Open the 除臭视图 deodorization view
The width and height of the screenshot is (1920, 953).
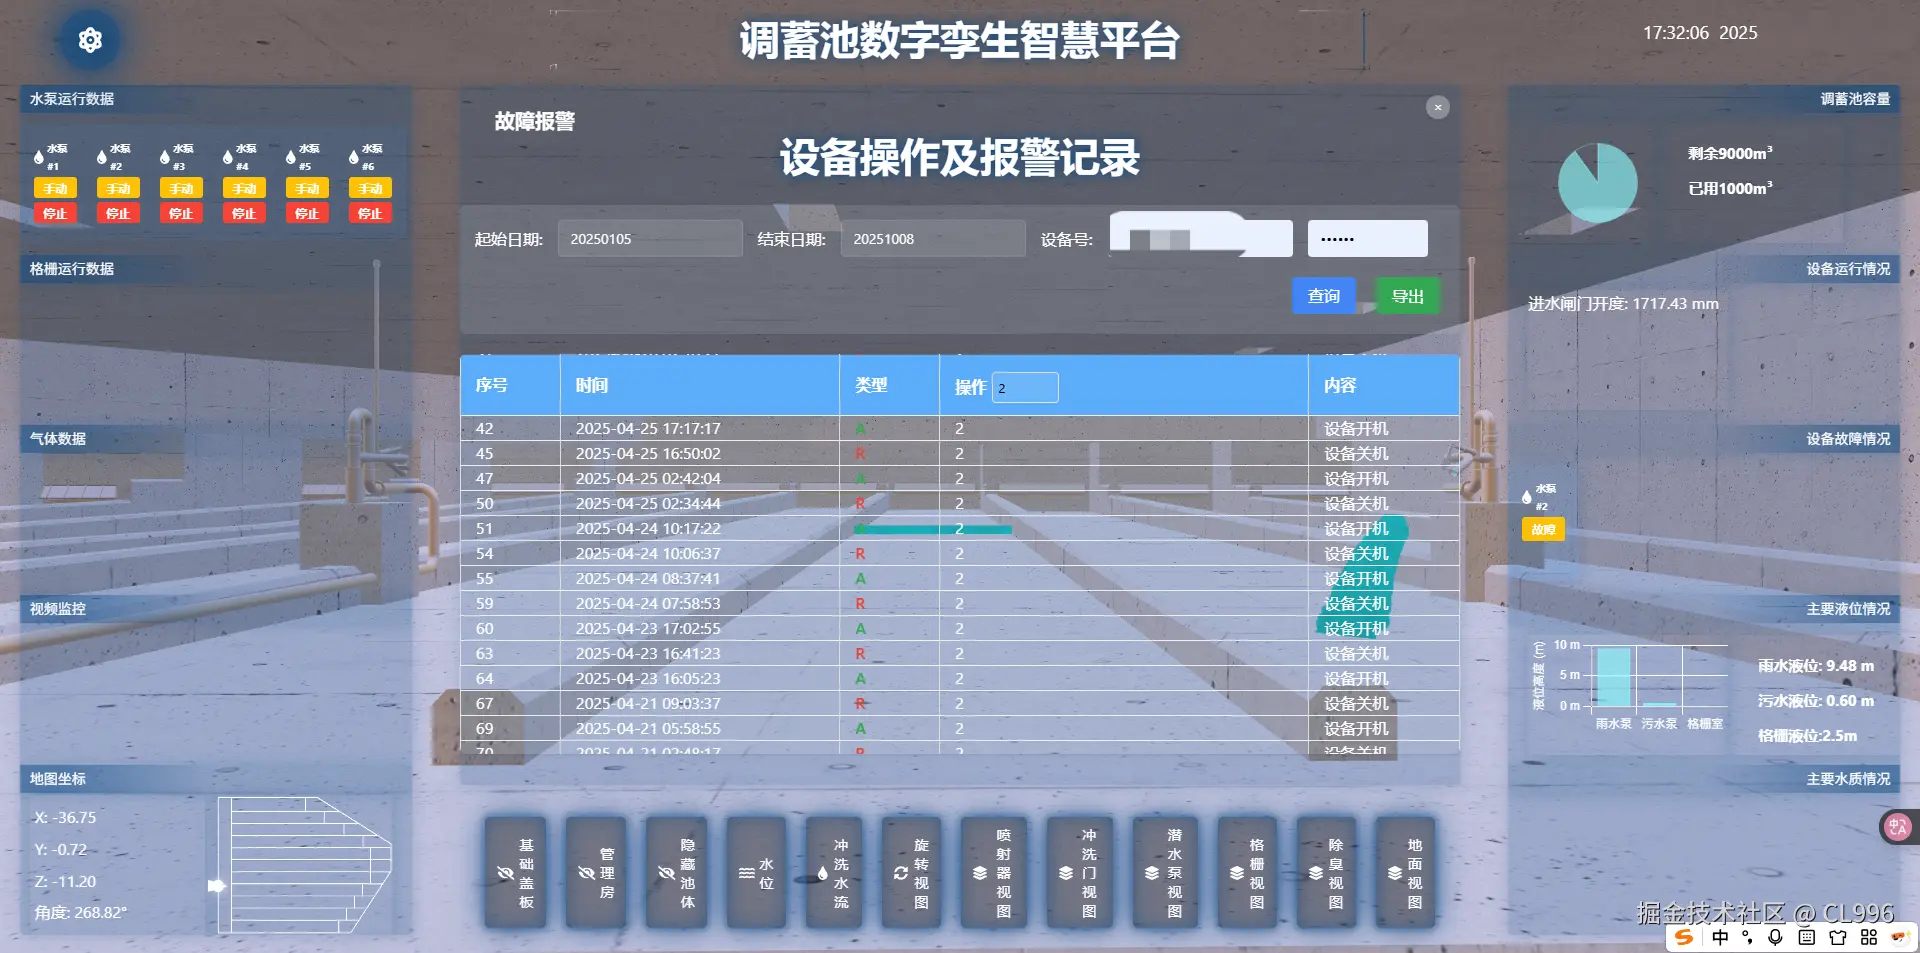click(1328, 872)
